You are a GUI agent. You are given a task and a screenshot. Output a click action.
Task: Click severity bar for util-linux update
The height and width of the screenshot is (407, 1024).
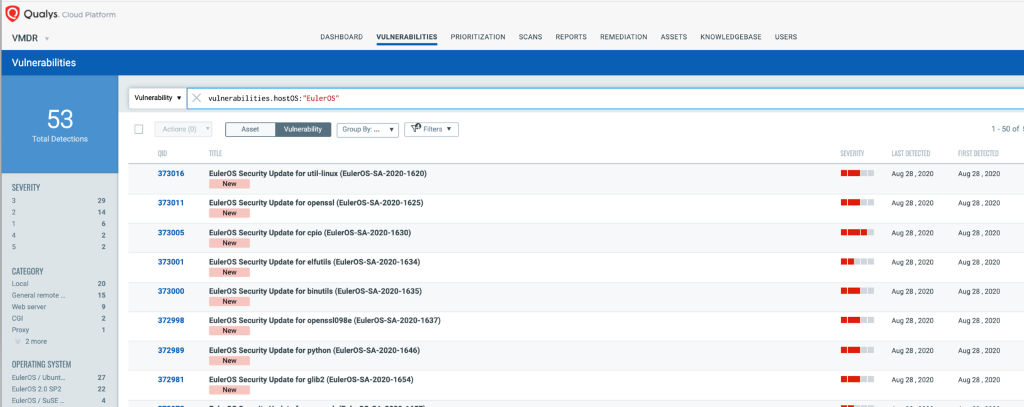tap(857, 173)
